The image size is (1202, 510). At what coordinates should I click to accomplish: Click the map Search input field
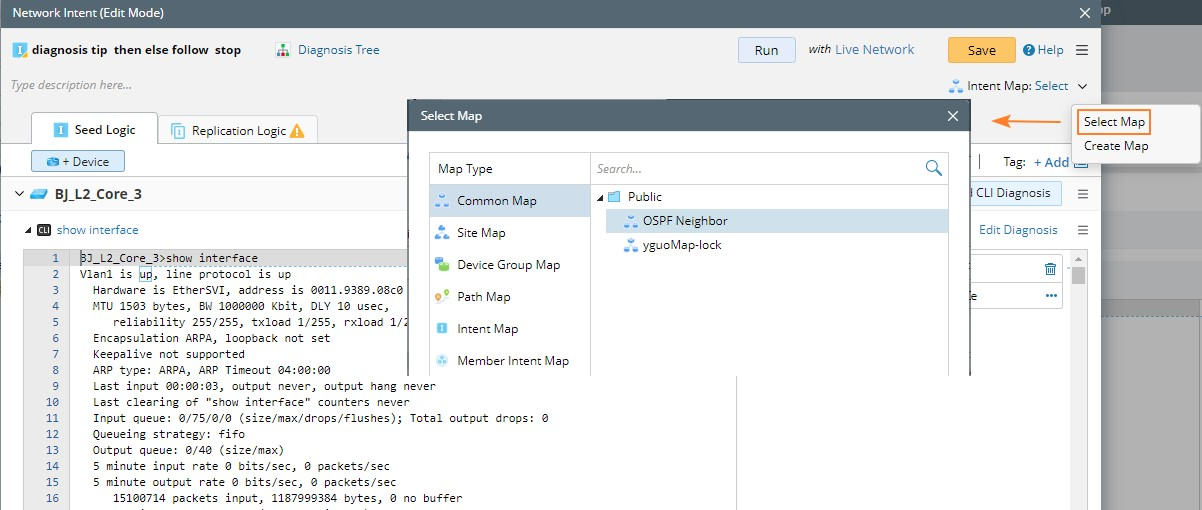(x=756, y=169)
